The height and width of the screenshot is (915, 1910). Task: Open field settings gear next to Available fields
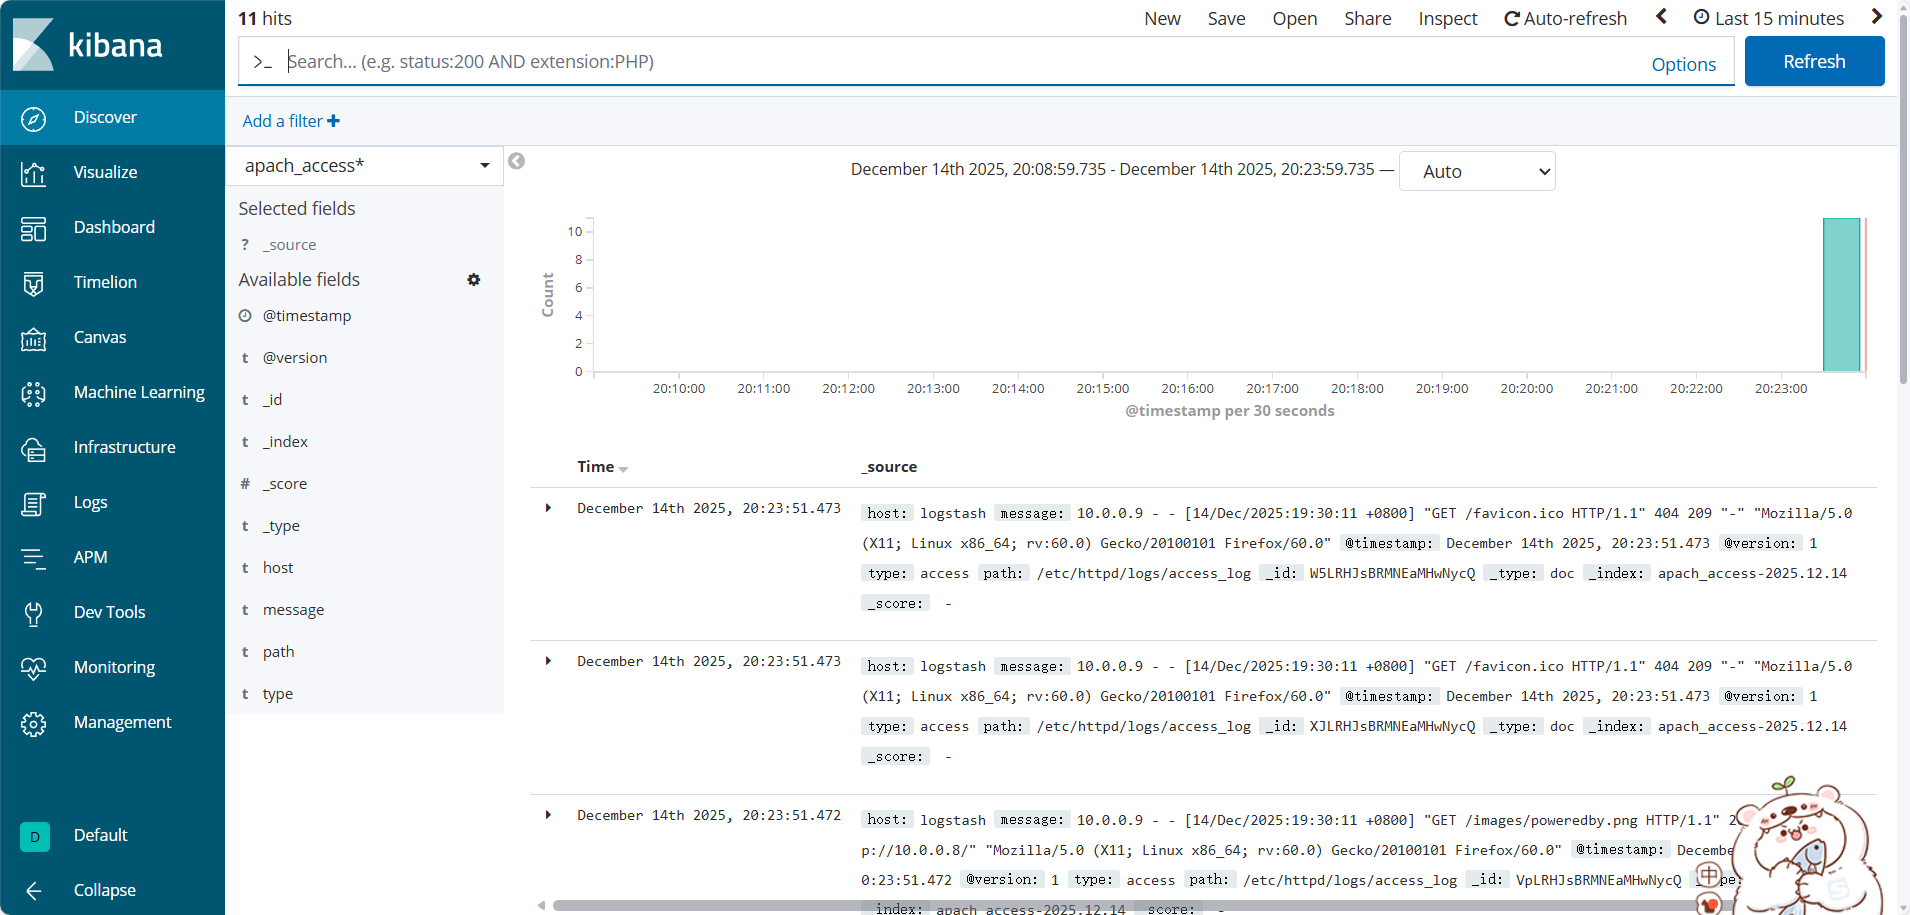474,280
